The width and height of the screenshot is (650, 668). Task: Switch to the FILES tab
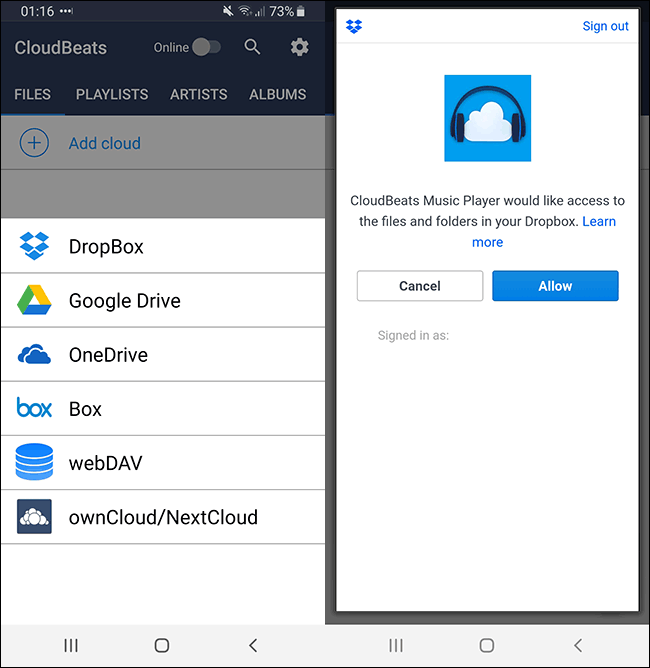(32, 94)
